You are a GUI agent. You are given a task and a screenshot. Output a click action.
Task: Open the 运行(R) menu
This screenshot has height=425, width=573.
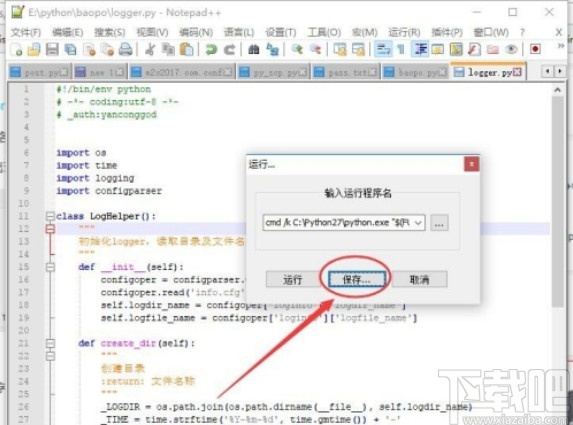(404, 33)
